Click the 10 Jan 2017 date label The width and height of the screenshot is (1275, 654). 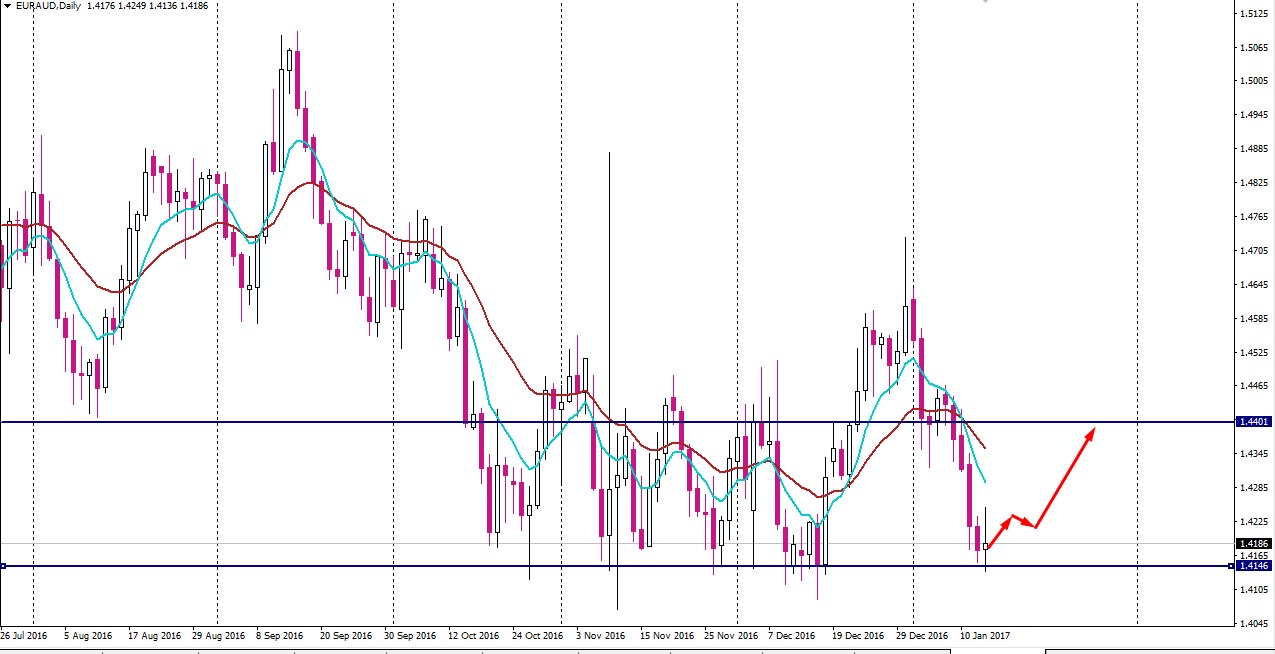point(985,635)
